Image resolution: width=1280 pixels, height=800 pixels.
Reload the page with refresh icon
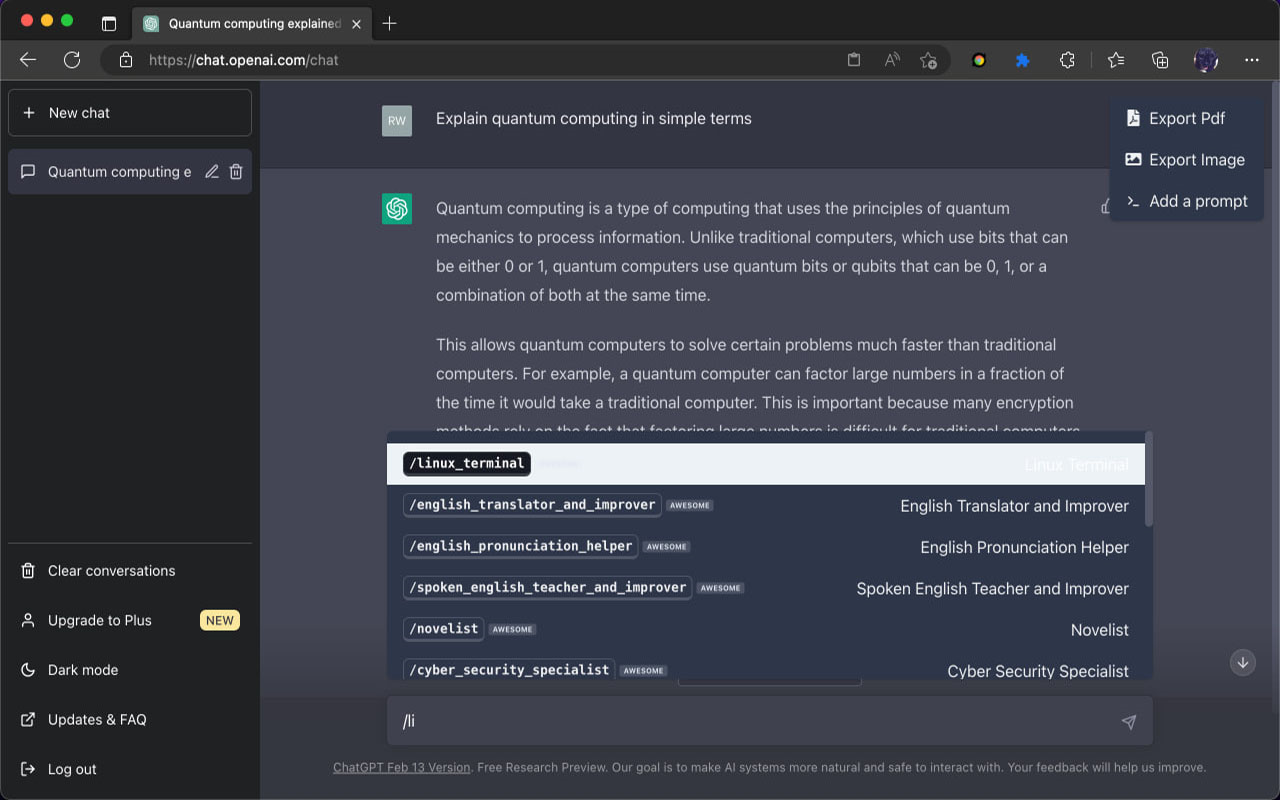click(72, 60)
